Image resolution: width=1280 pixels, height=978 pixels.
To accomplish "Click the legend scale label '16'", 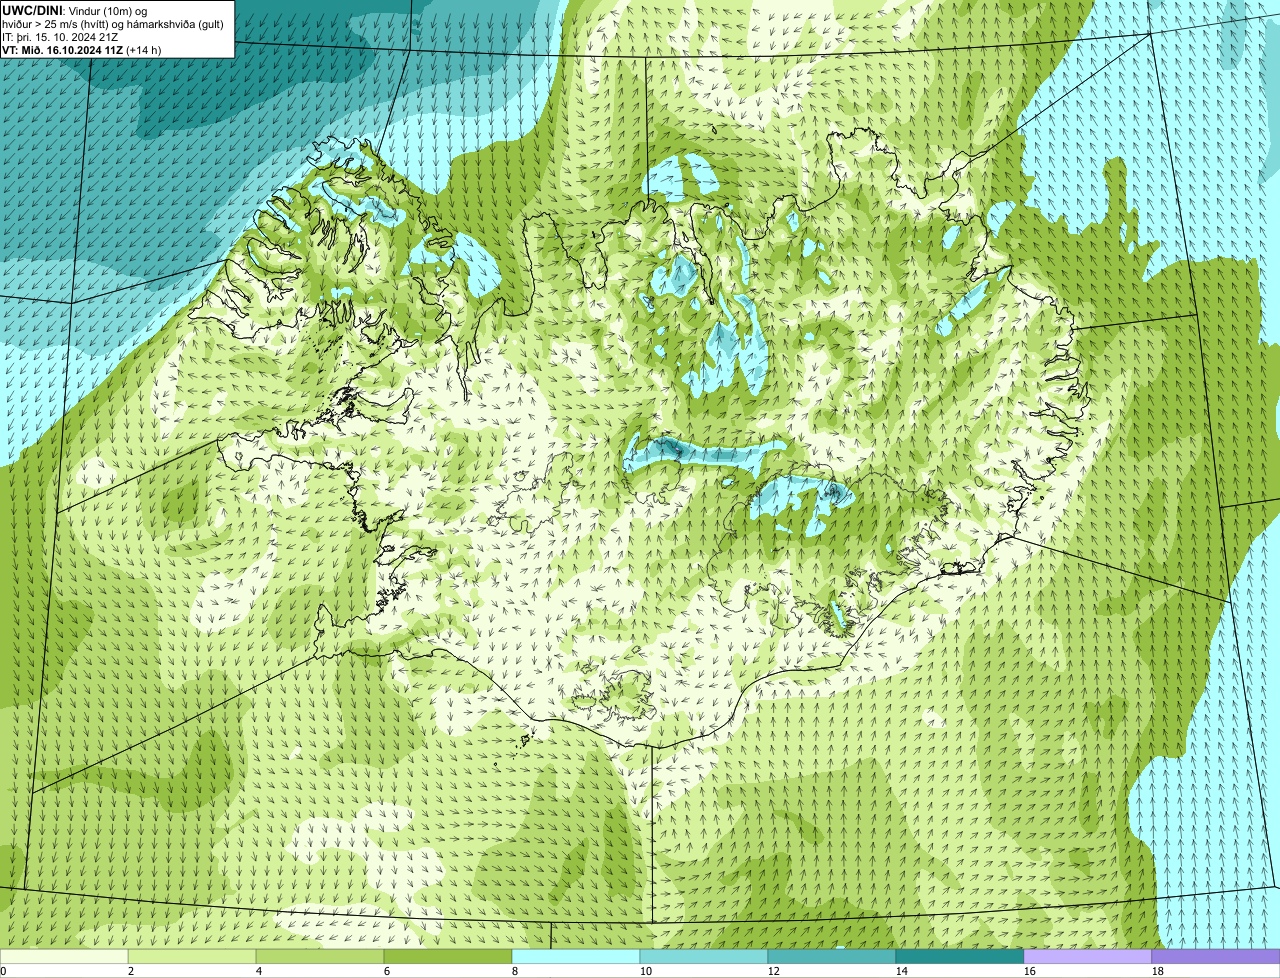I will pos(1030,971).
